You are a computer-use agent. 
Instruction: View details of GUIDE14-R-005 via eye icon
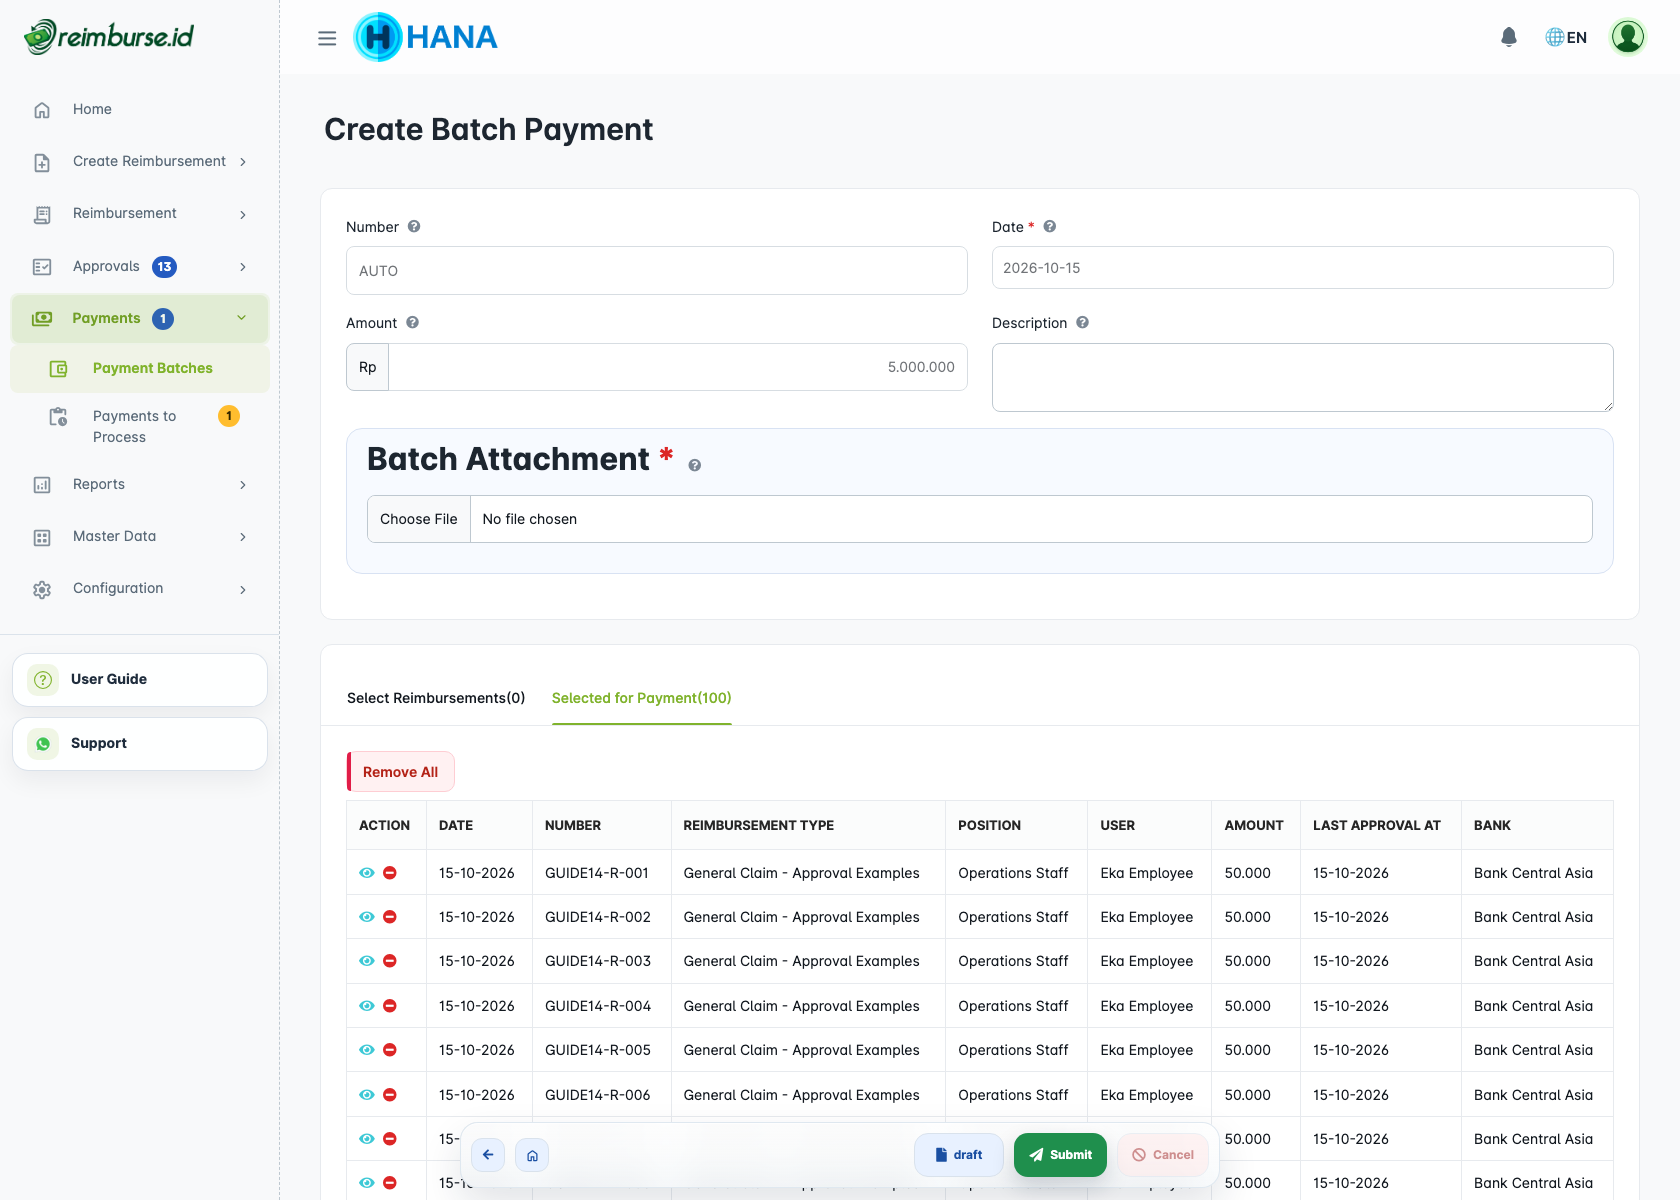click(367, 1050)
